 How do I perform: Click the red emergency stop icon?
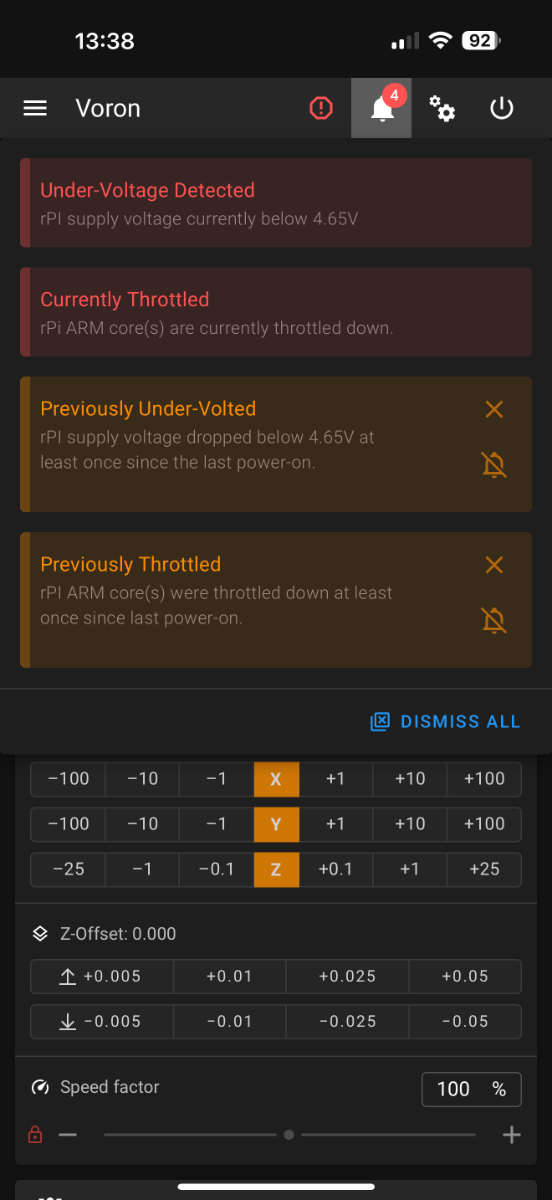(321, 108)
